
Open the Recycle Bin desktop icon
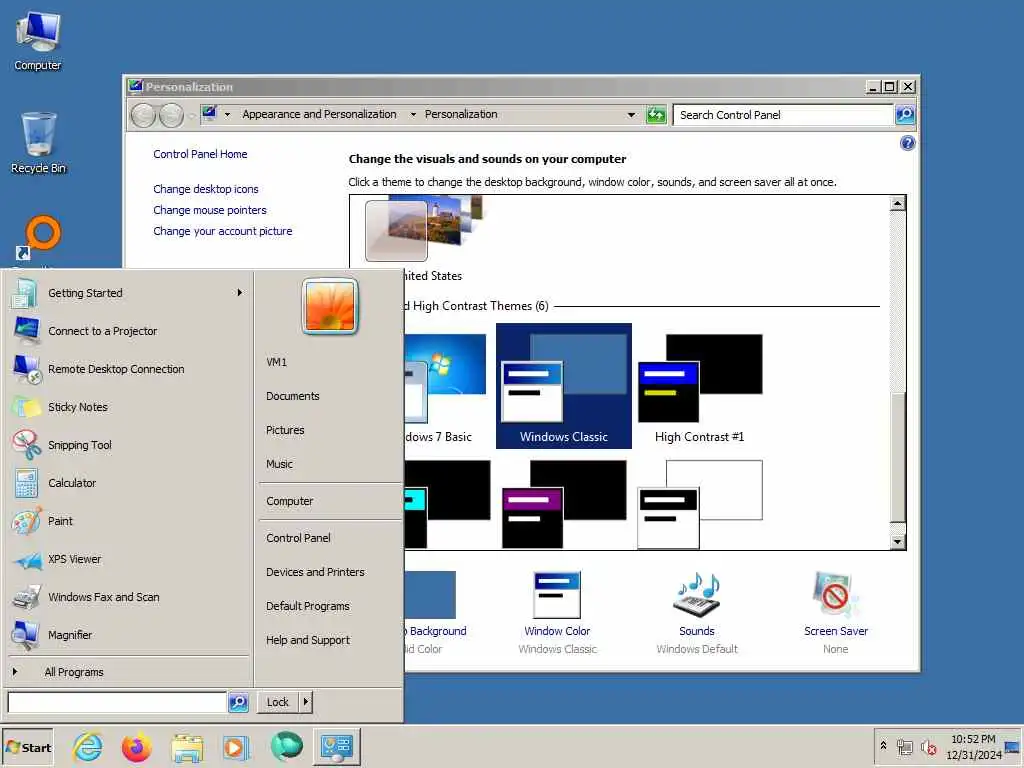[38, 143]
